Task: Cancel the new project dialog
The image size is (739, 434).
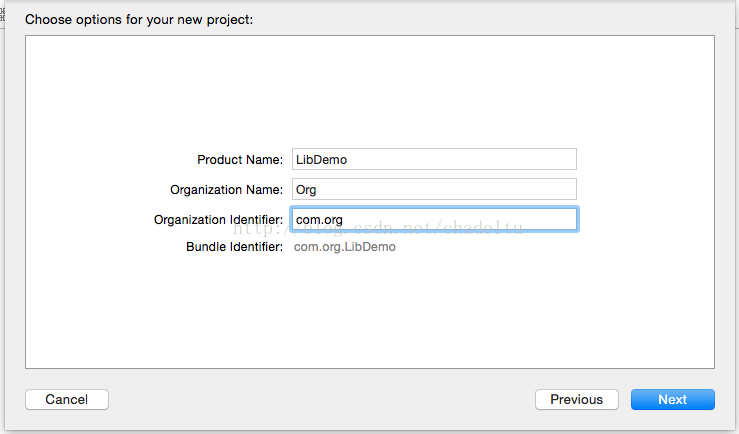Action: (66, 399)
